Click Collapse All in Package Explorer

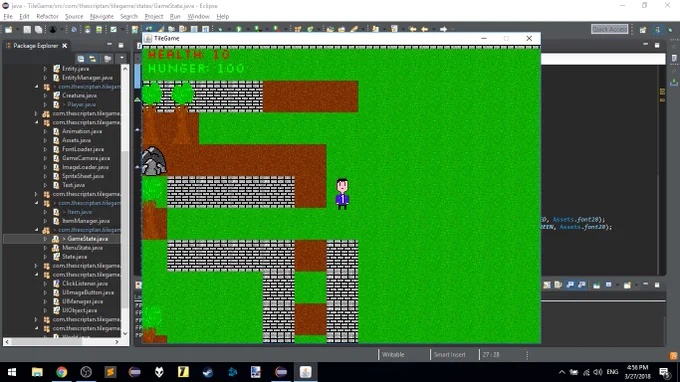81,58
